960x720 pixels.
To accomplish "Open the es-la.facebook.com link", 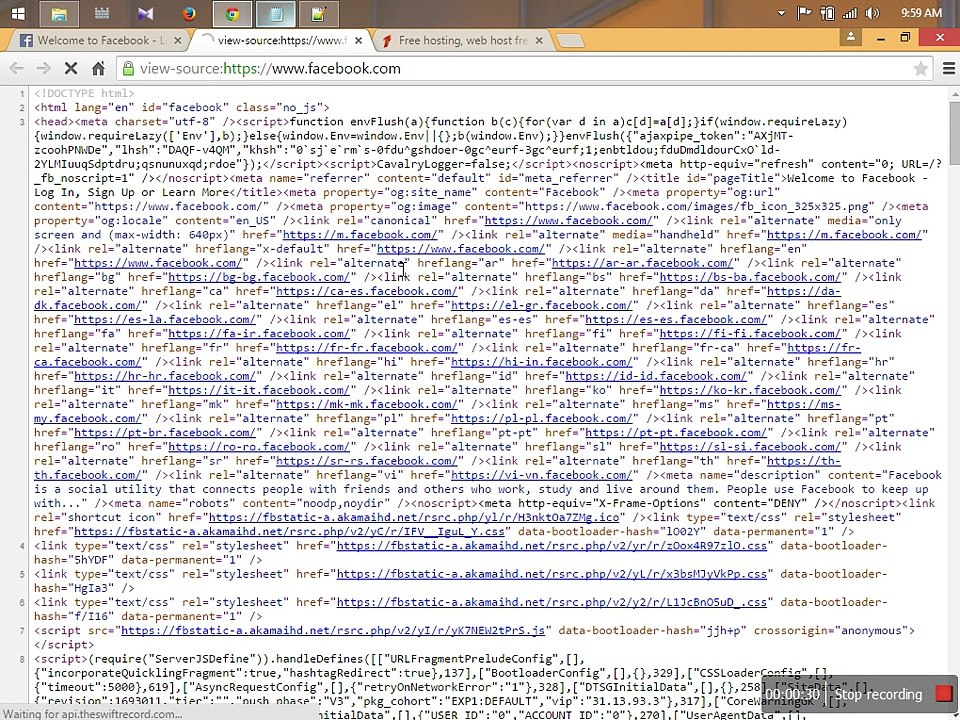I will [164, 319].
